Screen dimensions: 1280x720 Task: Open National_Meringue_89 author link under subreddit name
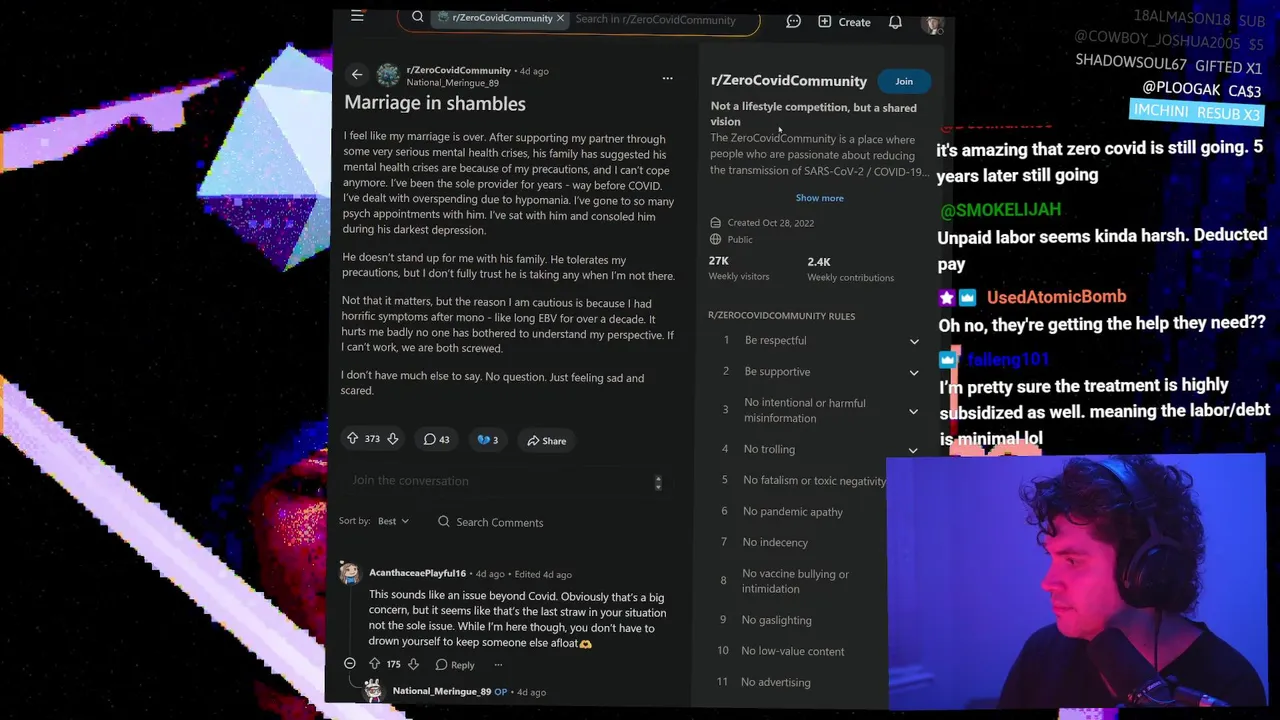[x=452, y=83]
